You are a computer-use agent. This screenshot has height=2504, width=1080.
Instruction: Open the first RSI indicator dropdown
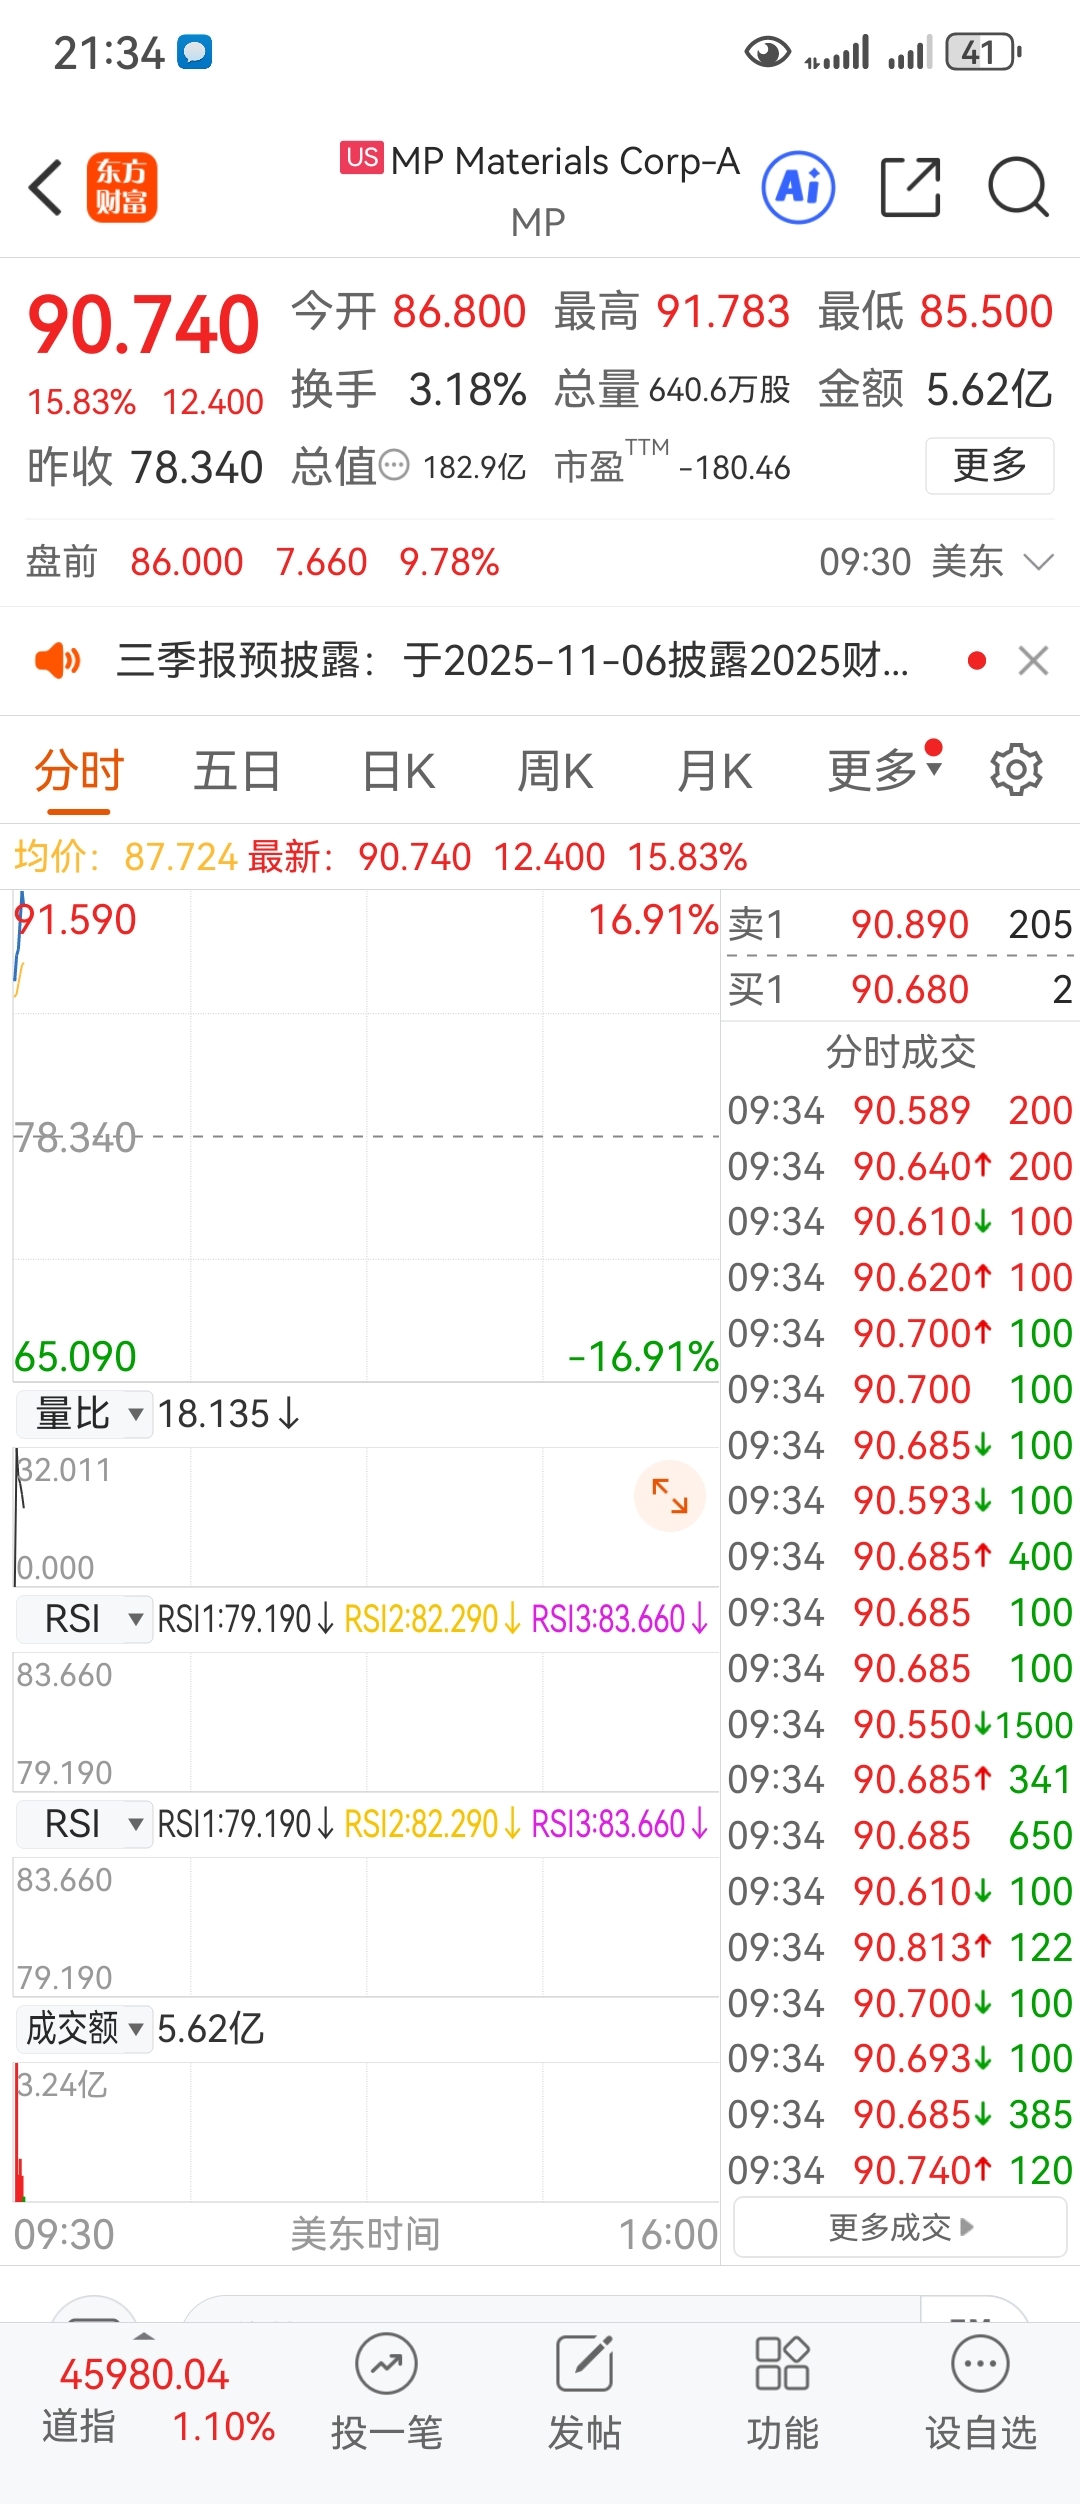[x=85, y=1619]
